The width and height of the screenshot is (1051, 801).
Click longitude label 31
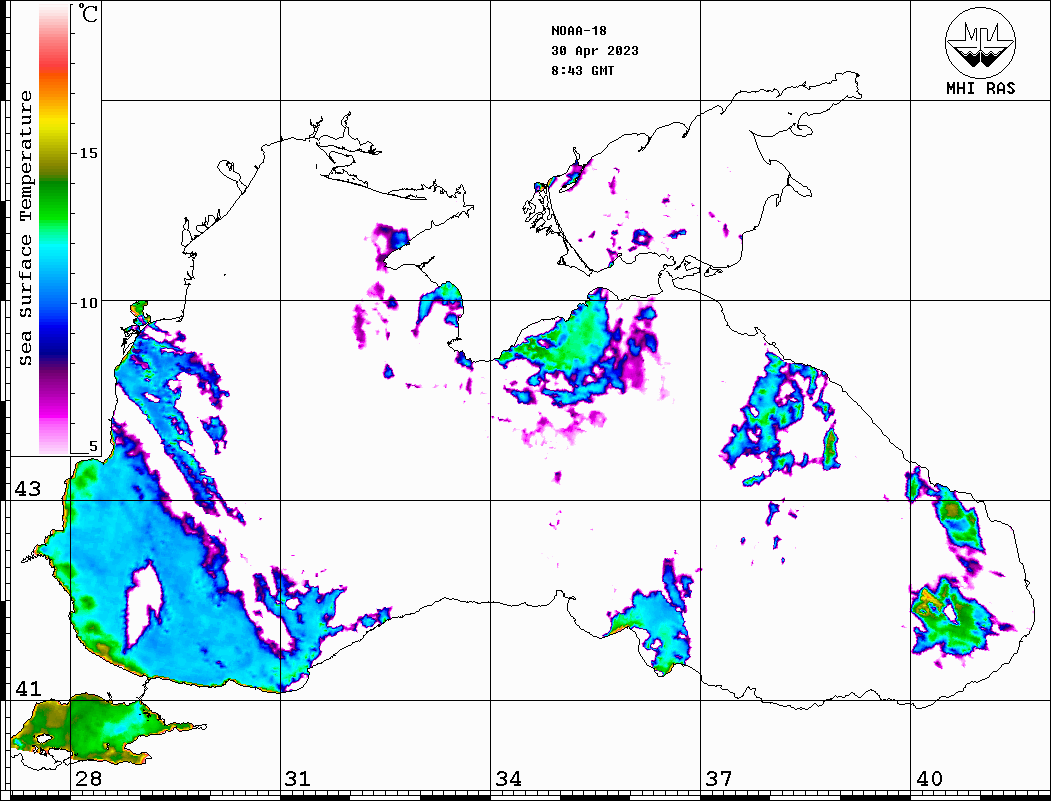298,779
